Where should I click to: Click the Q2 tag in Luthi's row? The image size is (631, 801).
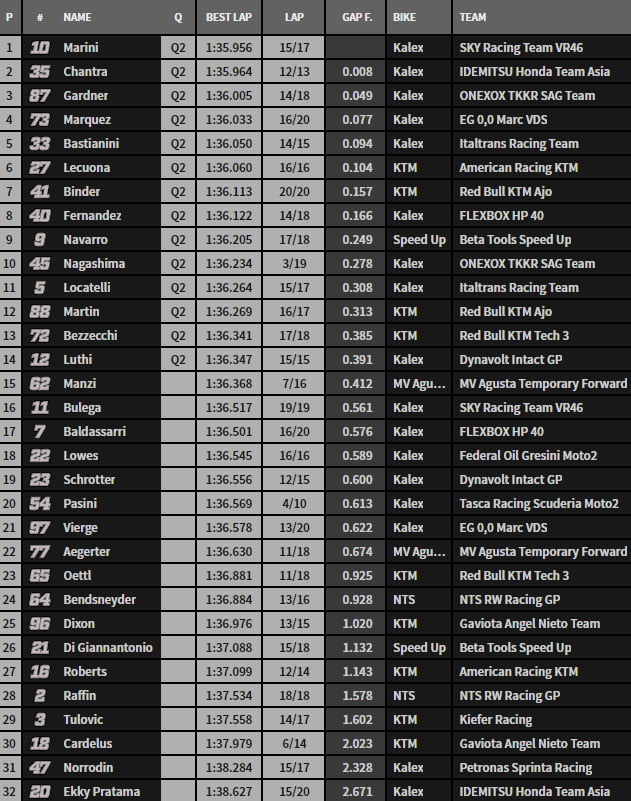pyautogui.click(x=178, y=359)
